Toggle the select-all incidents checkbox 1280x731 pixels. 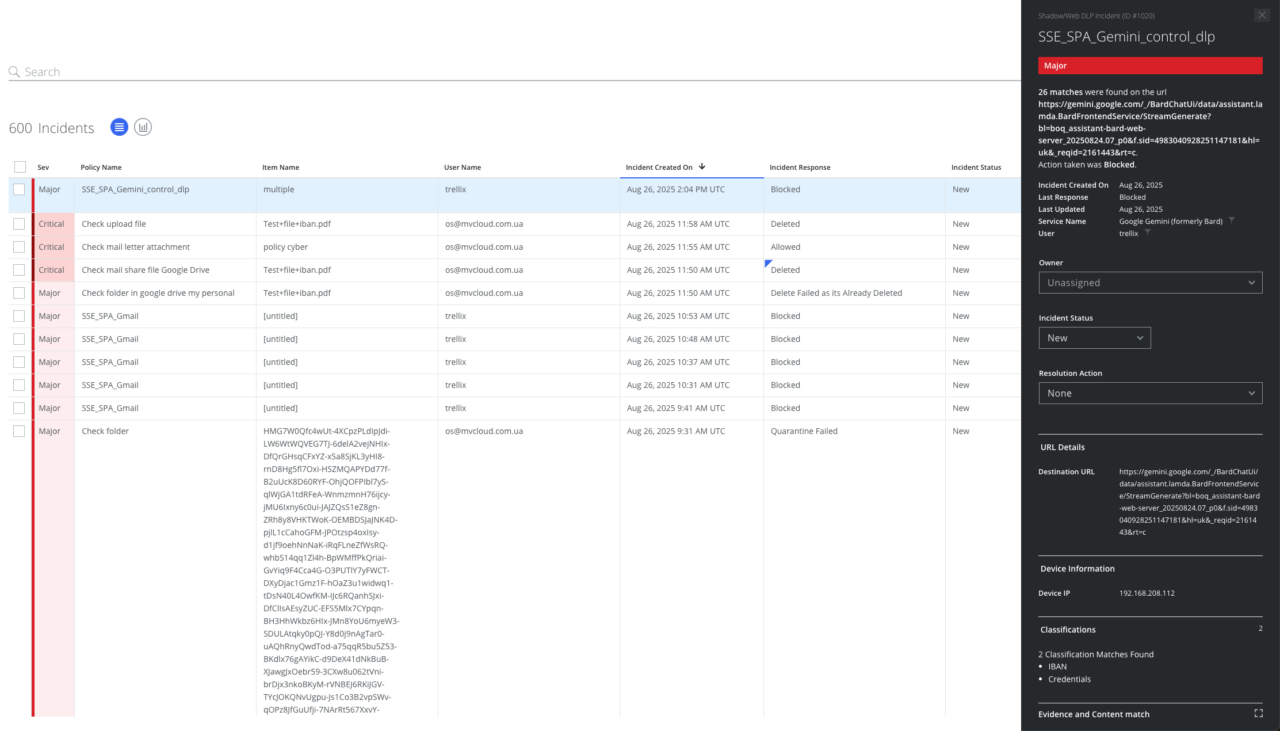20,167
